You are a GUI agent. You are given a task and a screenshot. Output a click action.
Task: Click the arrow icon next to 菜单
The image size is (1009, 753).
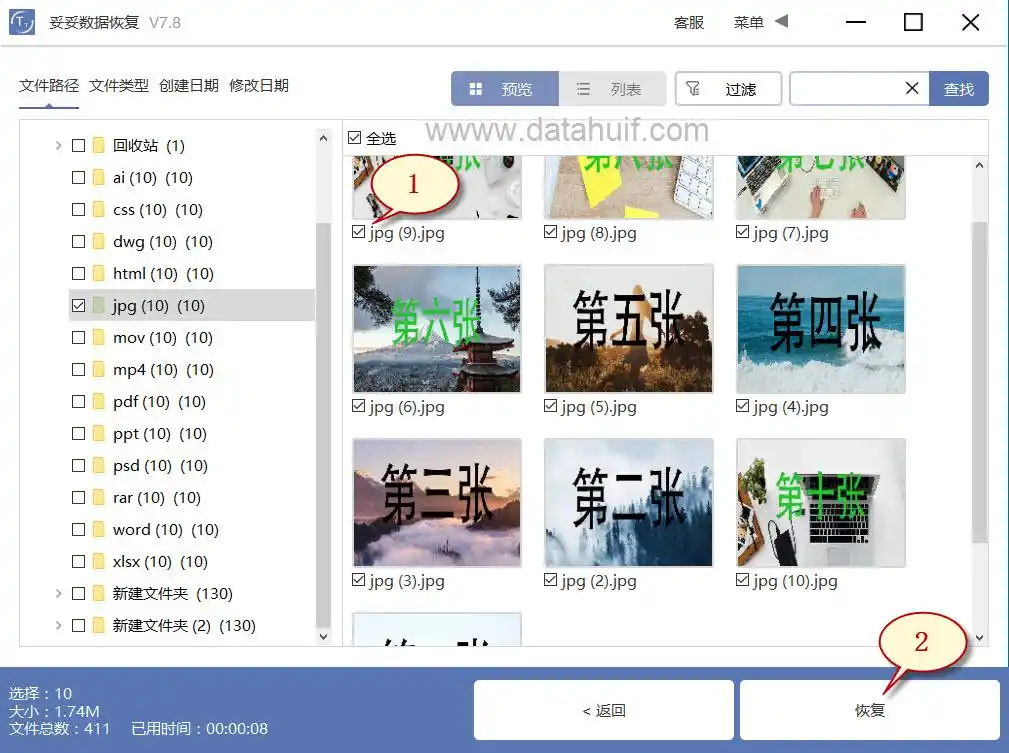click(x=780, y=21)
